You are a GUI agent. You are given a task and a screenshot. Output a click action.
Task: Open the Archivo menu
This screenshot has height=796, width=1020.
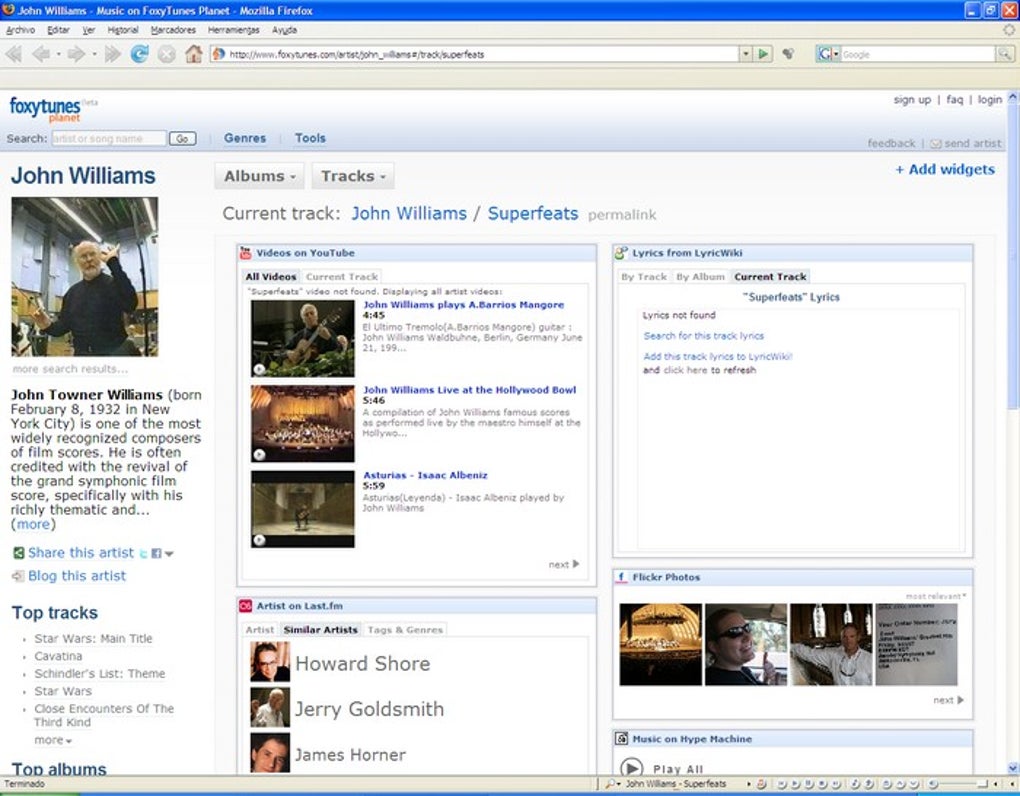tap(20, 30)
